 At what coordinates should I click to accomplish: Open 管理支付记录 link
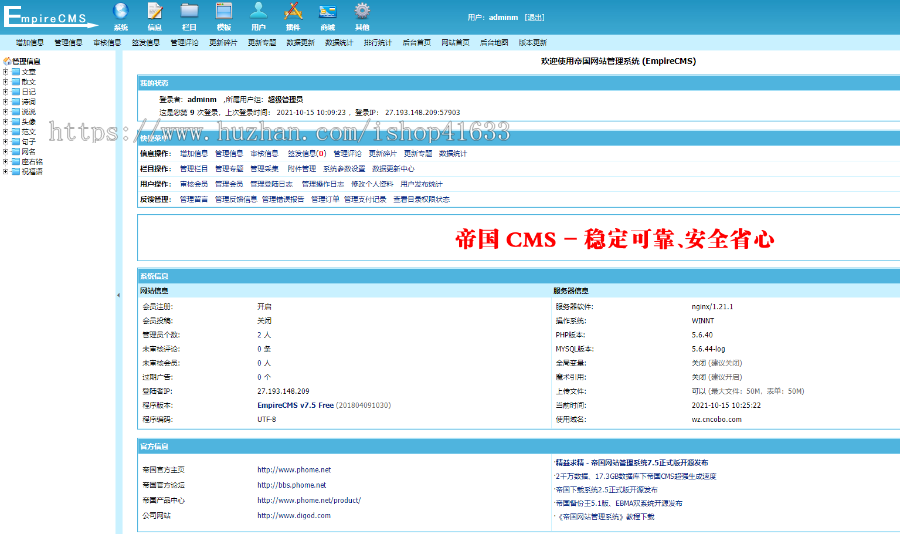(x=365, y=199)
